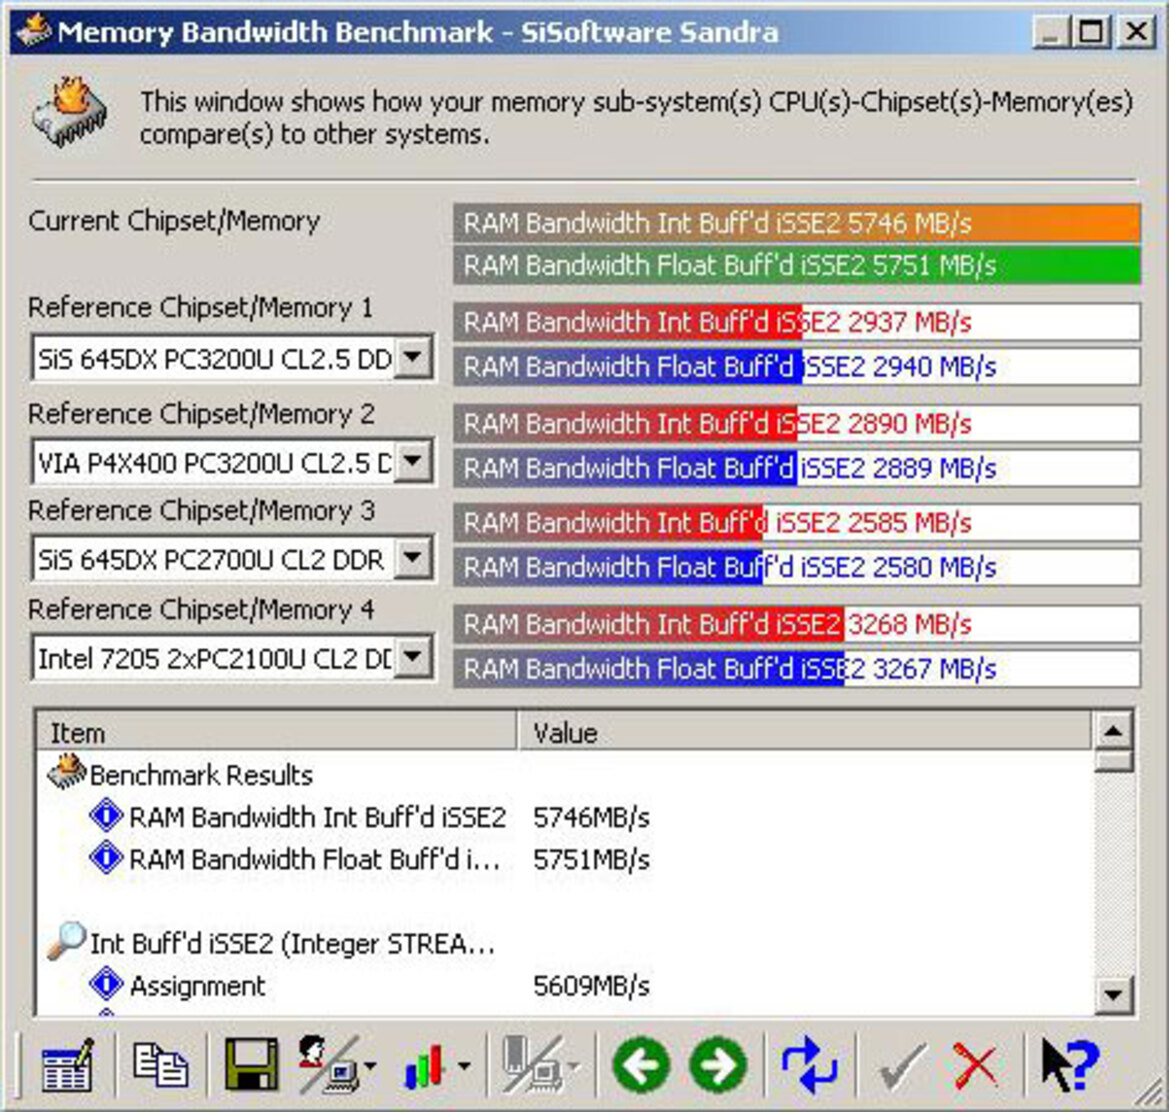Click the blue Float Buff'd 3267 MB/s bar
The width and height of the screenshot is (1169, 1112).
(797, 669)
